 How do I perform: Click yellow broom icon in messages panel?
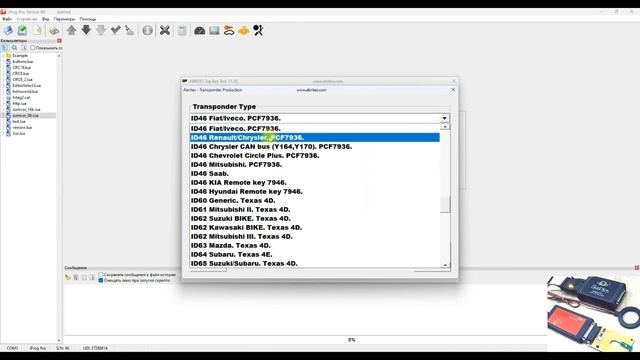(x=68, y=278)
